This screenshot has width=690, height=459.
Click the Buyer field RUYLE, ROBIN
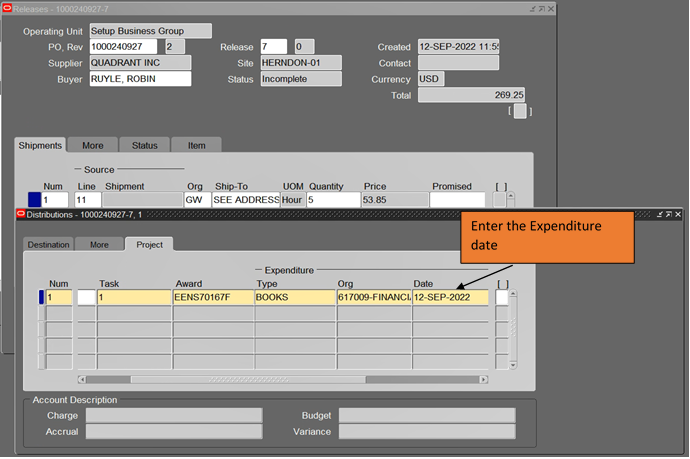coord(140,79)
